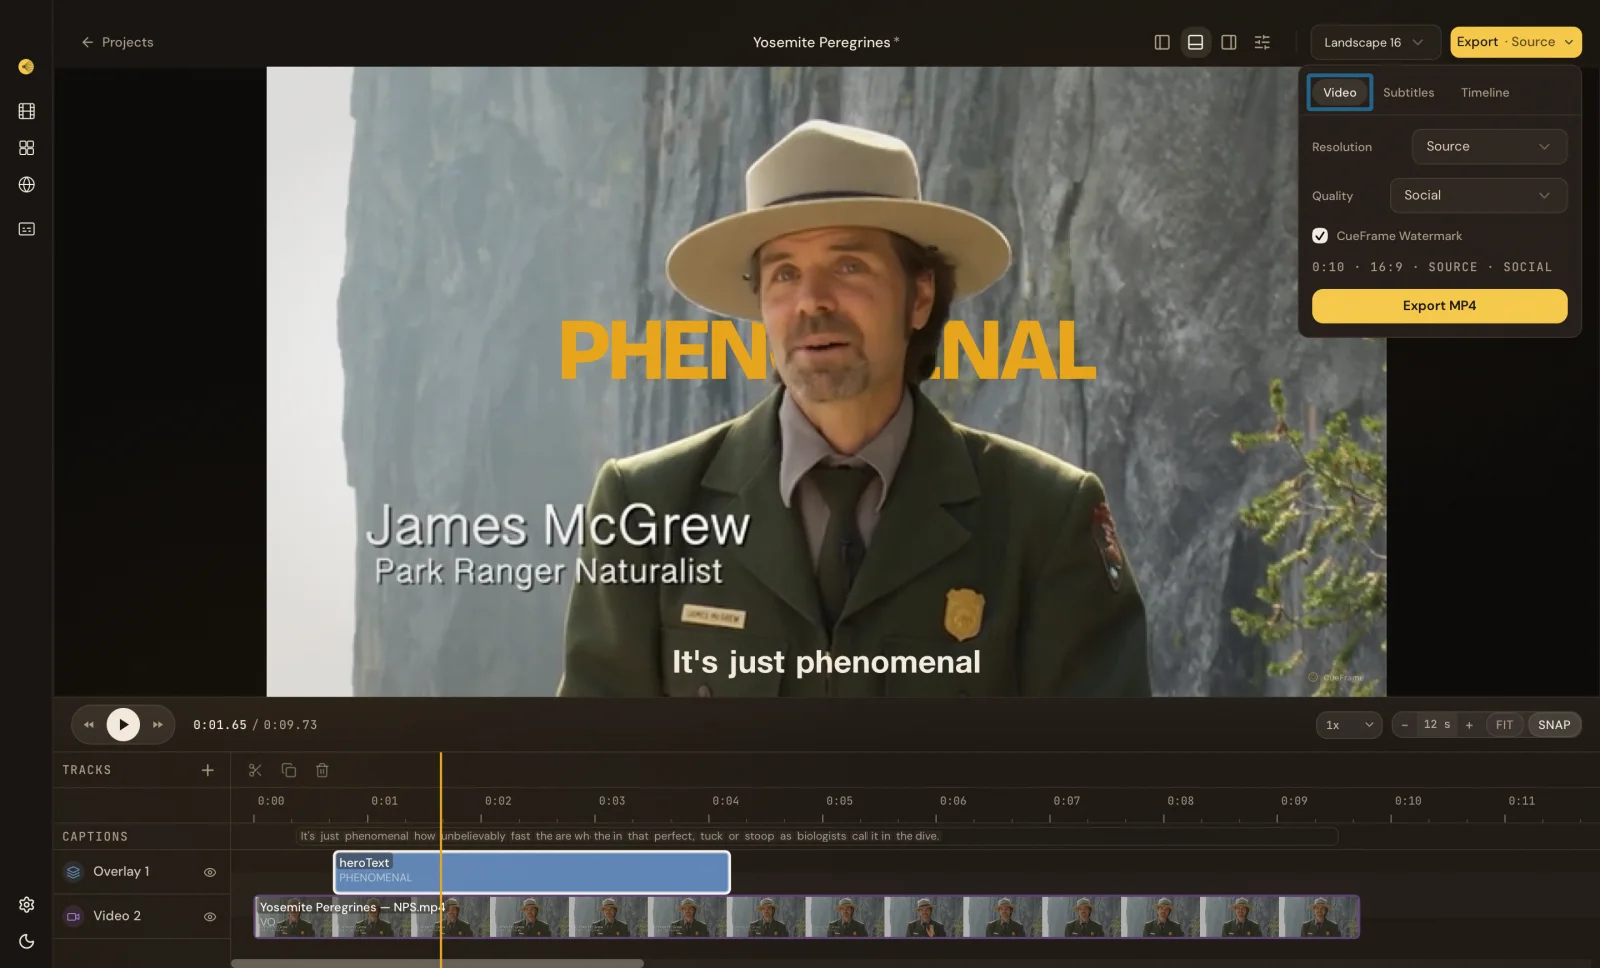Select the Overlay 1 layers icon
1600x968 pixels.
point(74,872)
